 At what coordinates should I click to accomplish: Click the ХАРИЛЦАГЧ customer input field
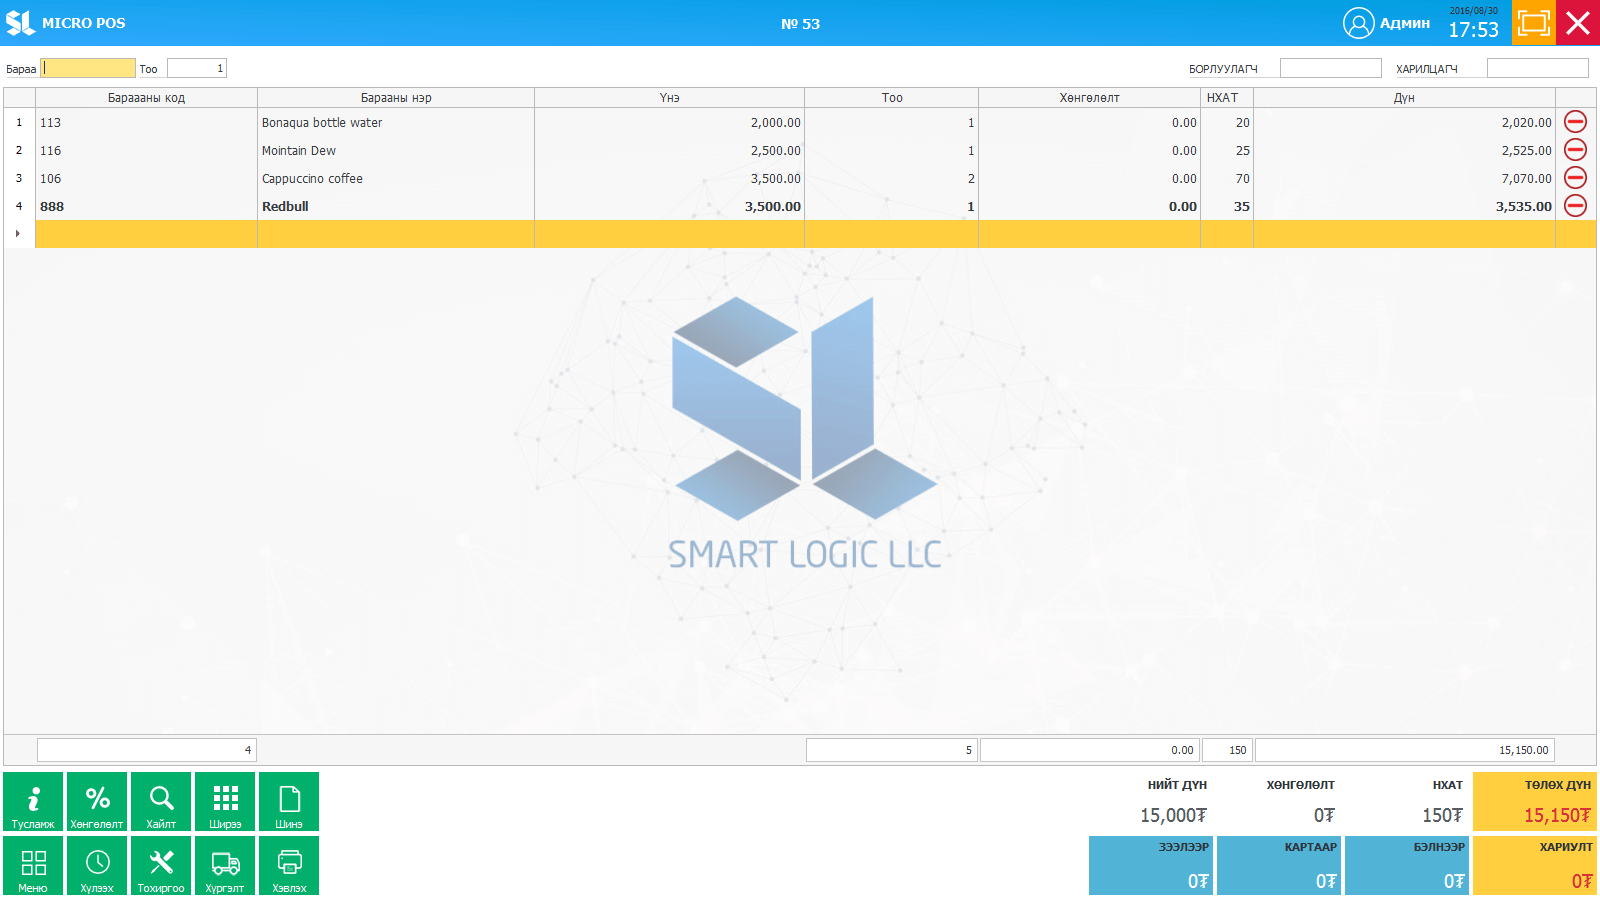(x=1537, y=68)
